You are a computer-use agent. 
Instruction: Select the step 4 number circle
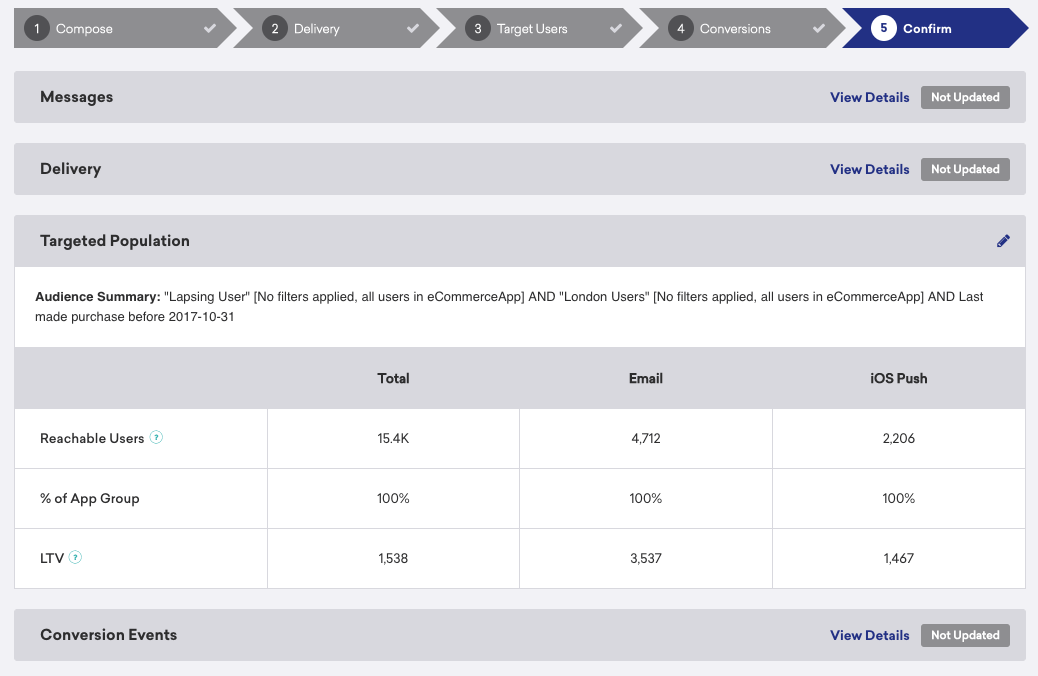[x=681, y=28]
